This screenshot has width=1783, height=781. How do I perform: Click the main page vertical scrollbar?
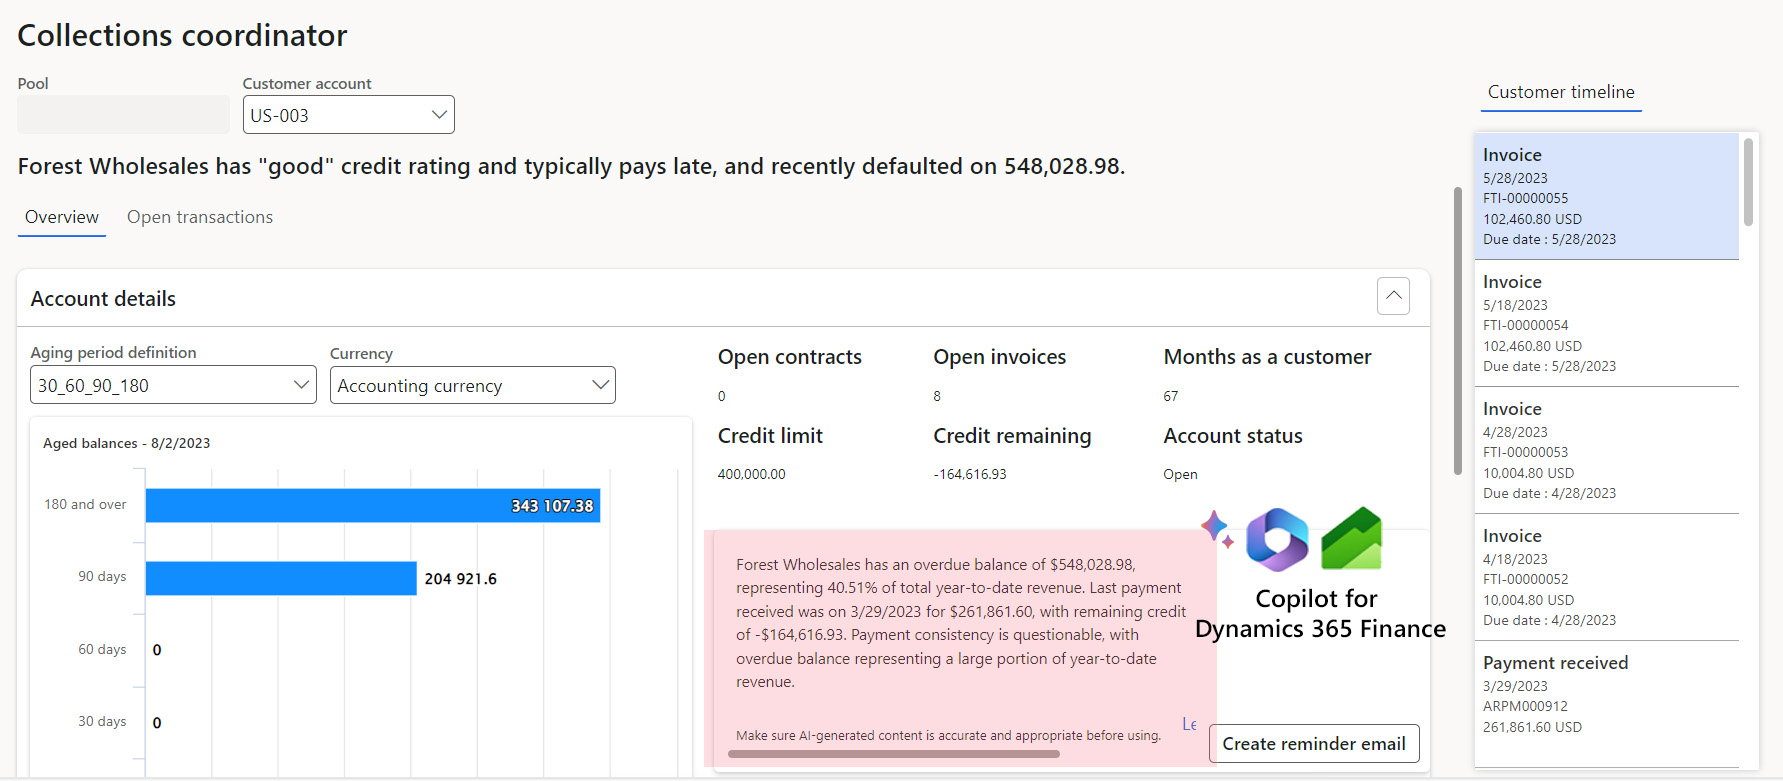coord(1458,330)
